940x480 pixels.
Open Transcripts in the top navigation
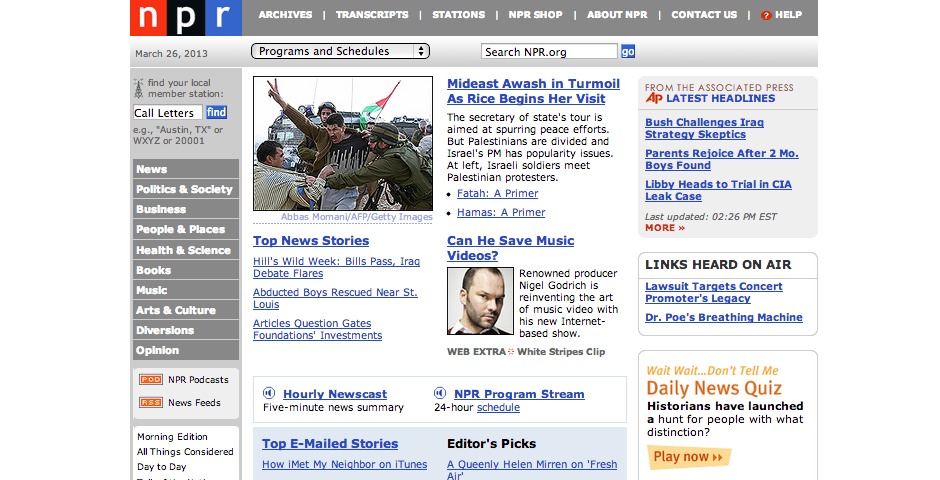click(x=372, y=14)
